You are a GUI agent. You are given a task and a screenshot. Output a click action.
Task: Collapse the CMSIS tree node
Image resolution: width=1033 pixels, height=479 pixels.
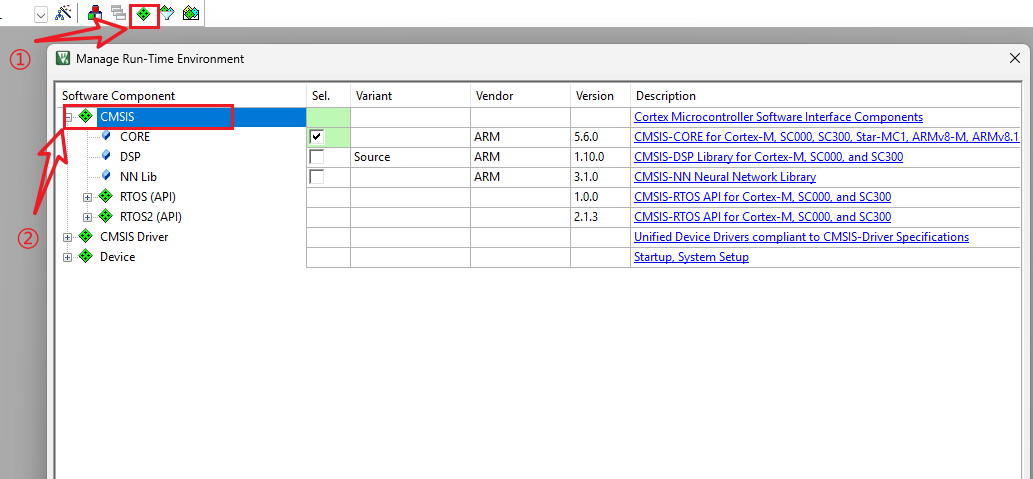pyautogui.click(x=68, y=117)
